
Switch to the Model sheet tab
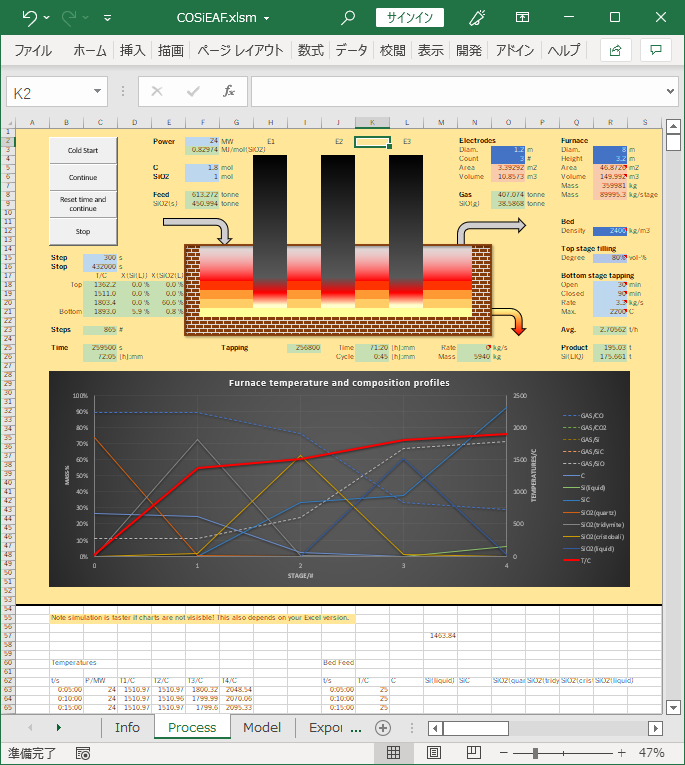pos(262,727)
